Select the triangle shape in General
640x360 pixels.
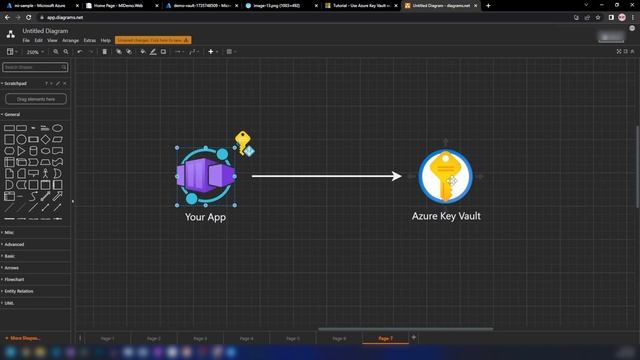[21, 151]
